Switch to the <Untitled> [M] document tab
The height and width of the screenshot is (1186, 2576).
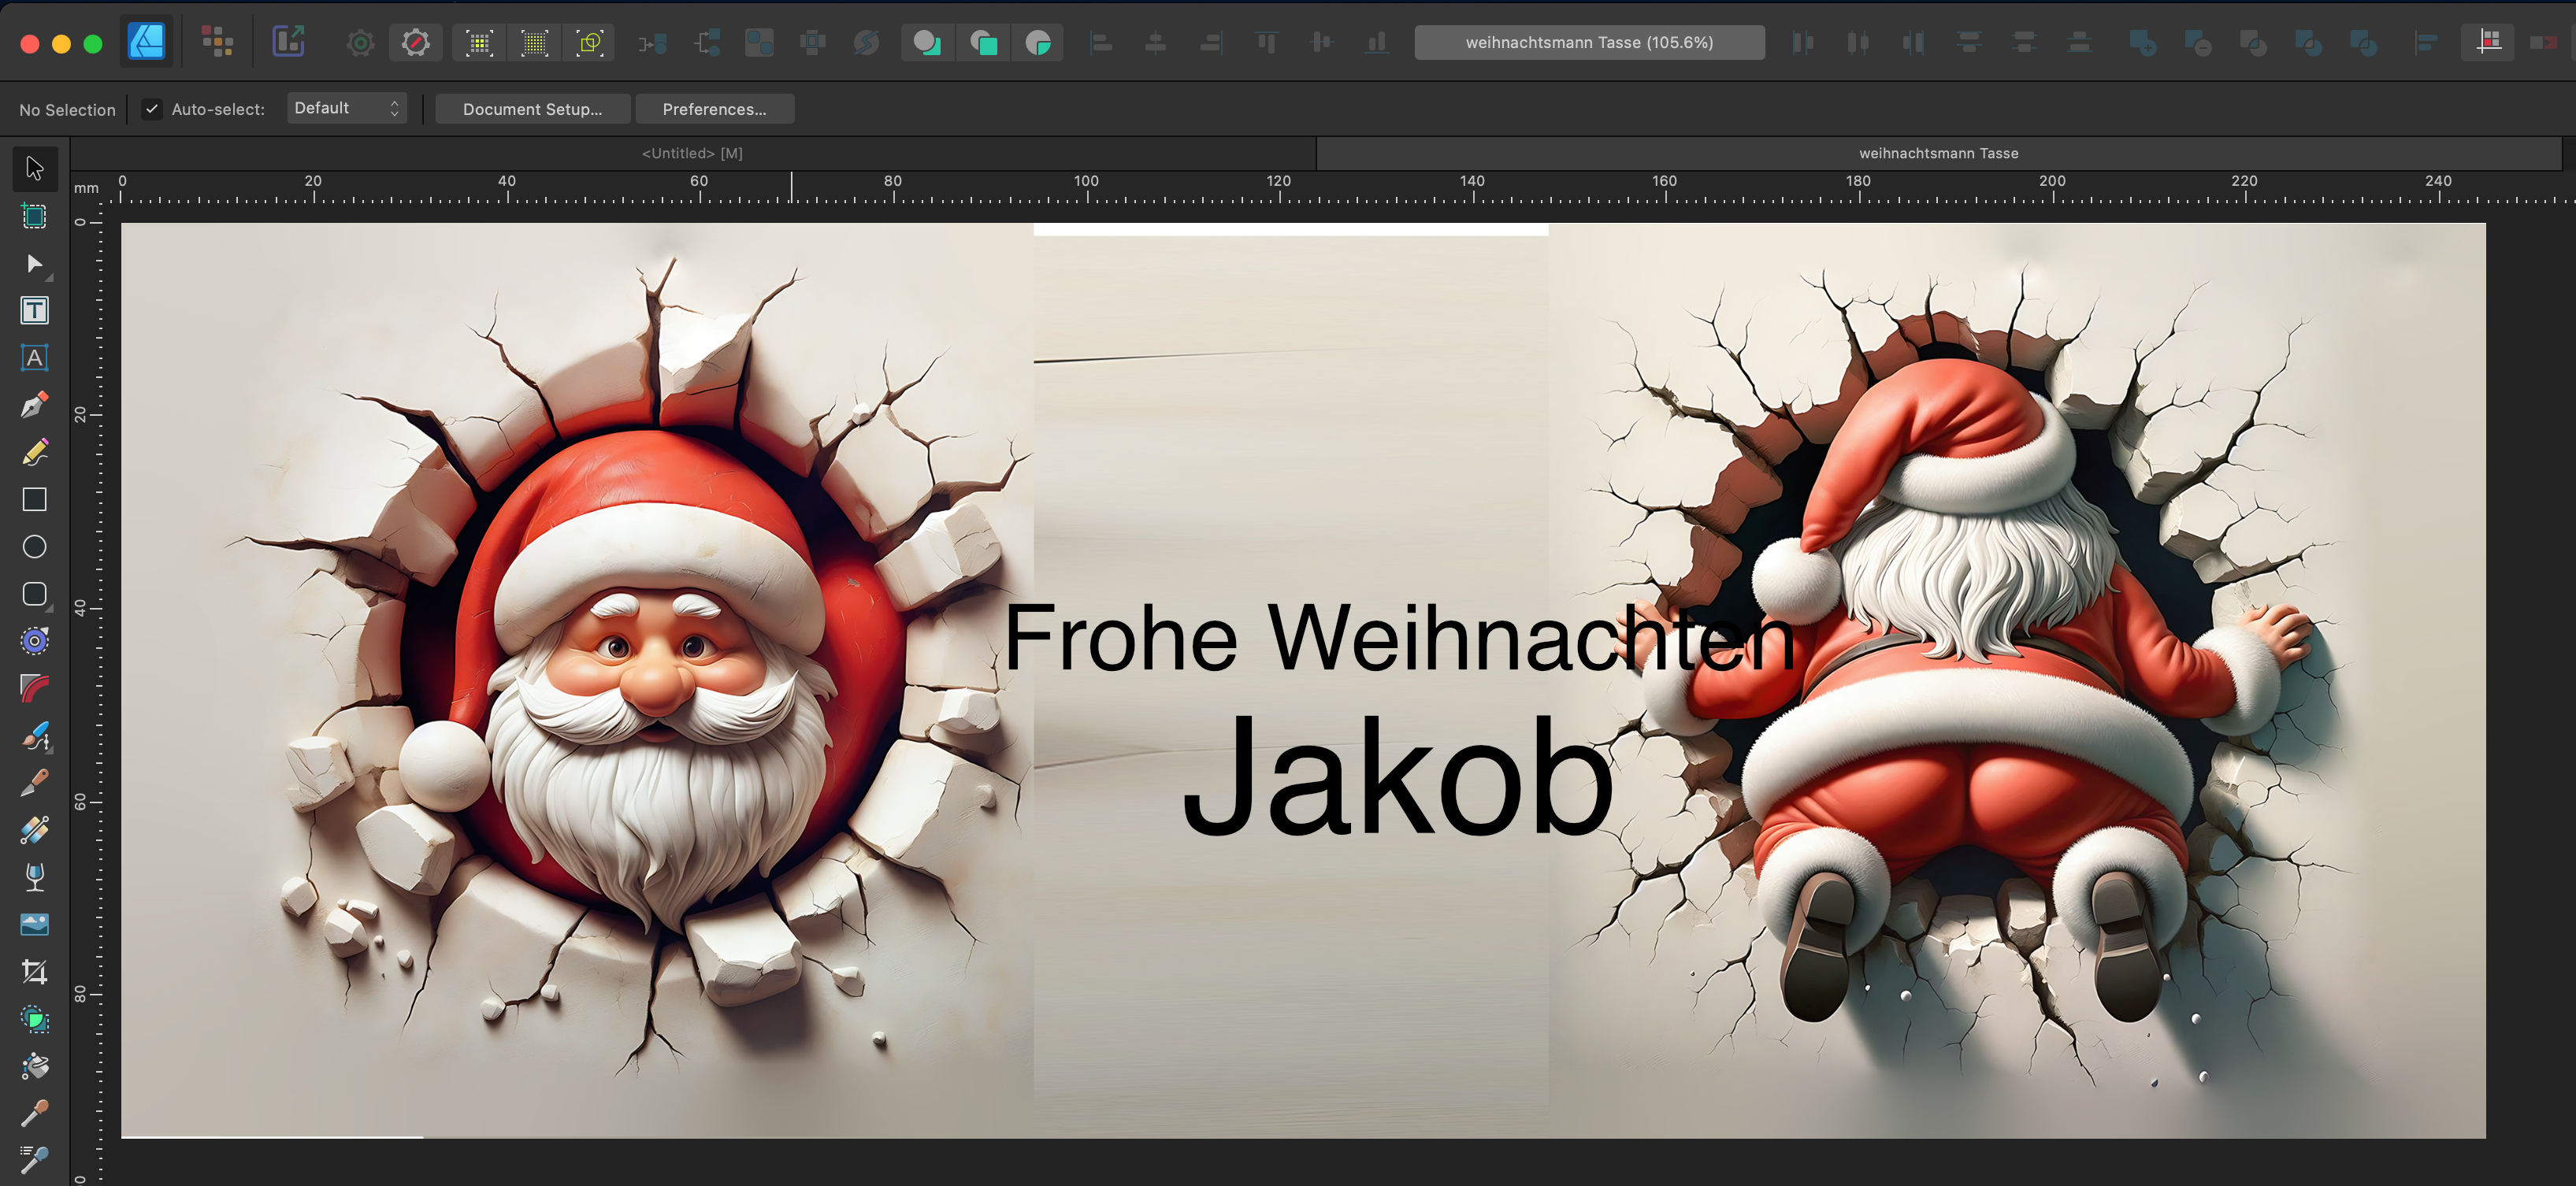point(692,153)
